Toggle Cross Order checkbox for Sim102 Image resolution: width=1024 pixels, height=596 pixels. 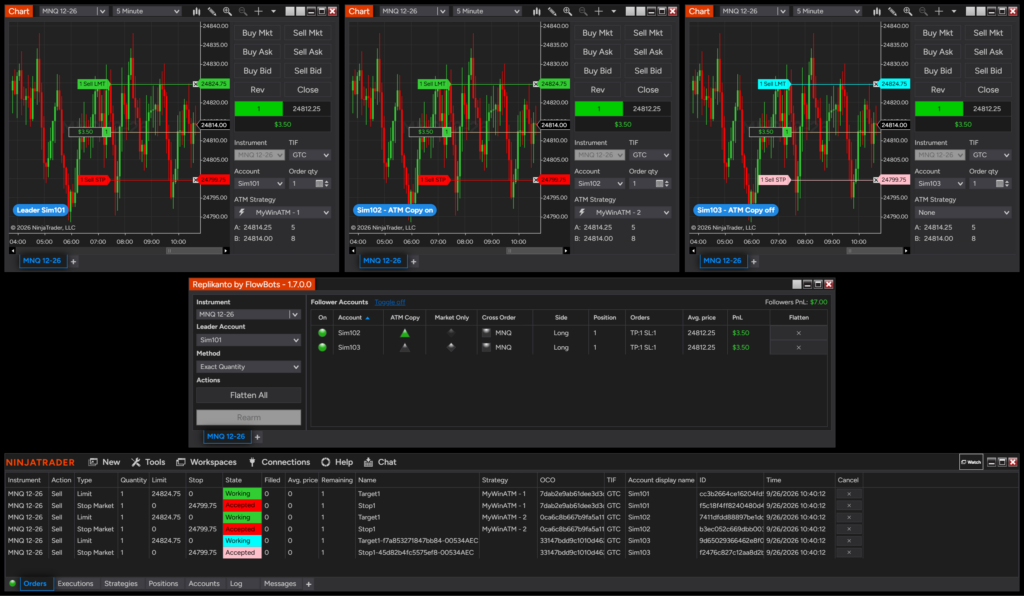click(x=487, y=333)
